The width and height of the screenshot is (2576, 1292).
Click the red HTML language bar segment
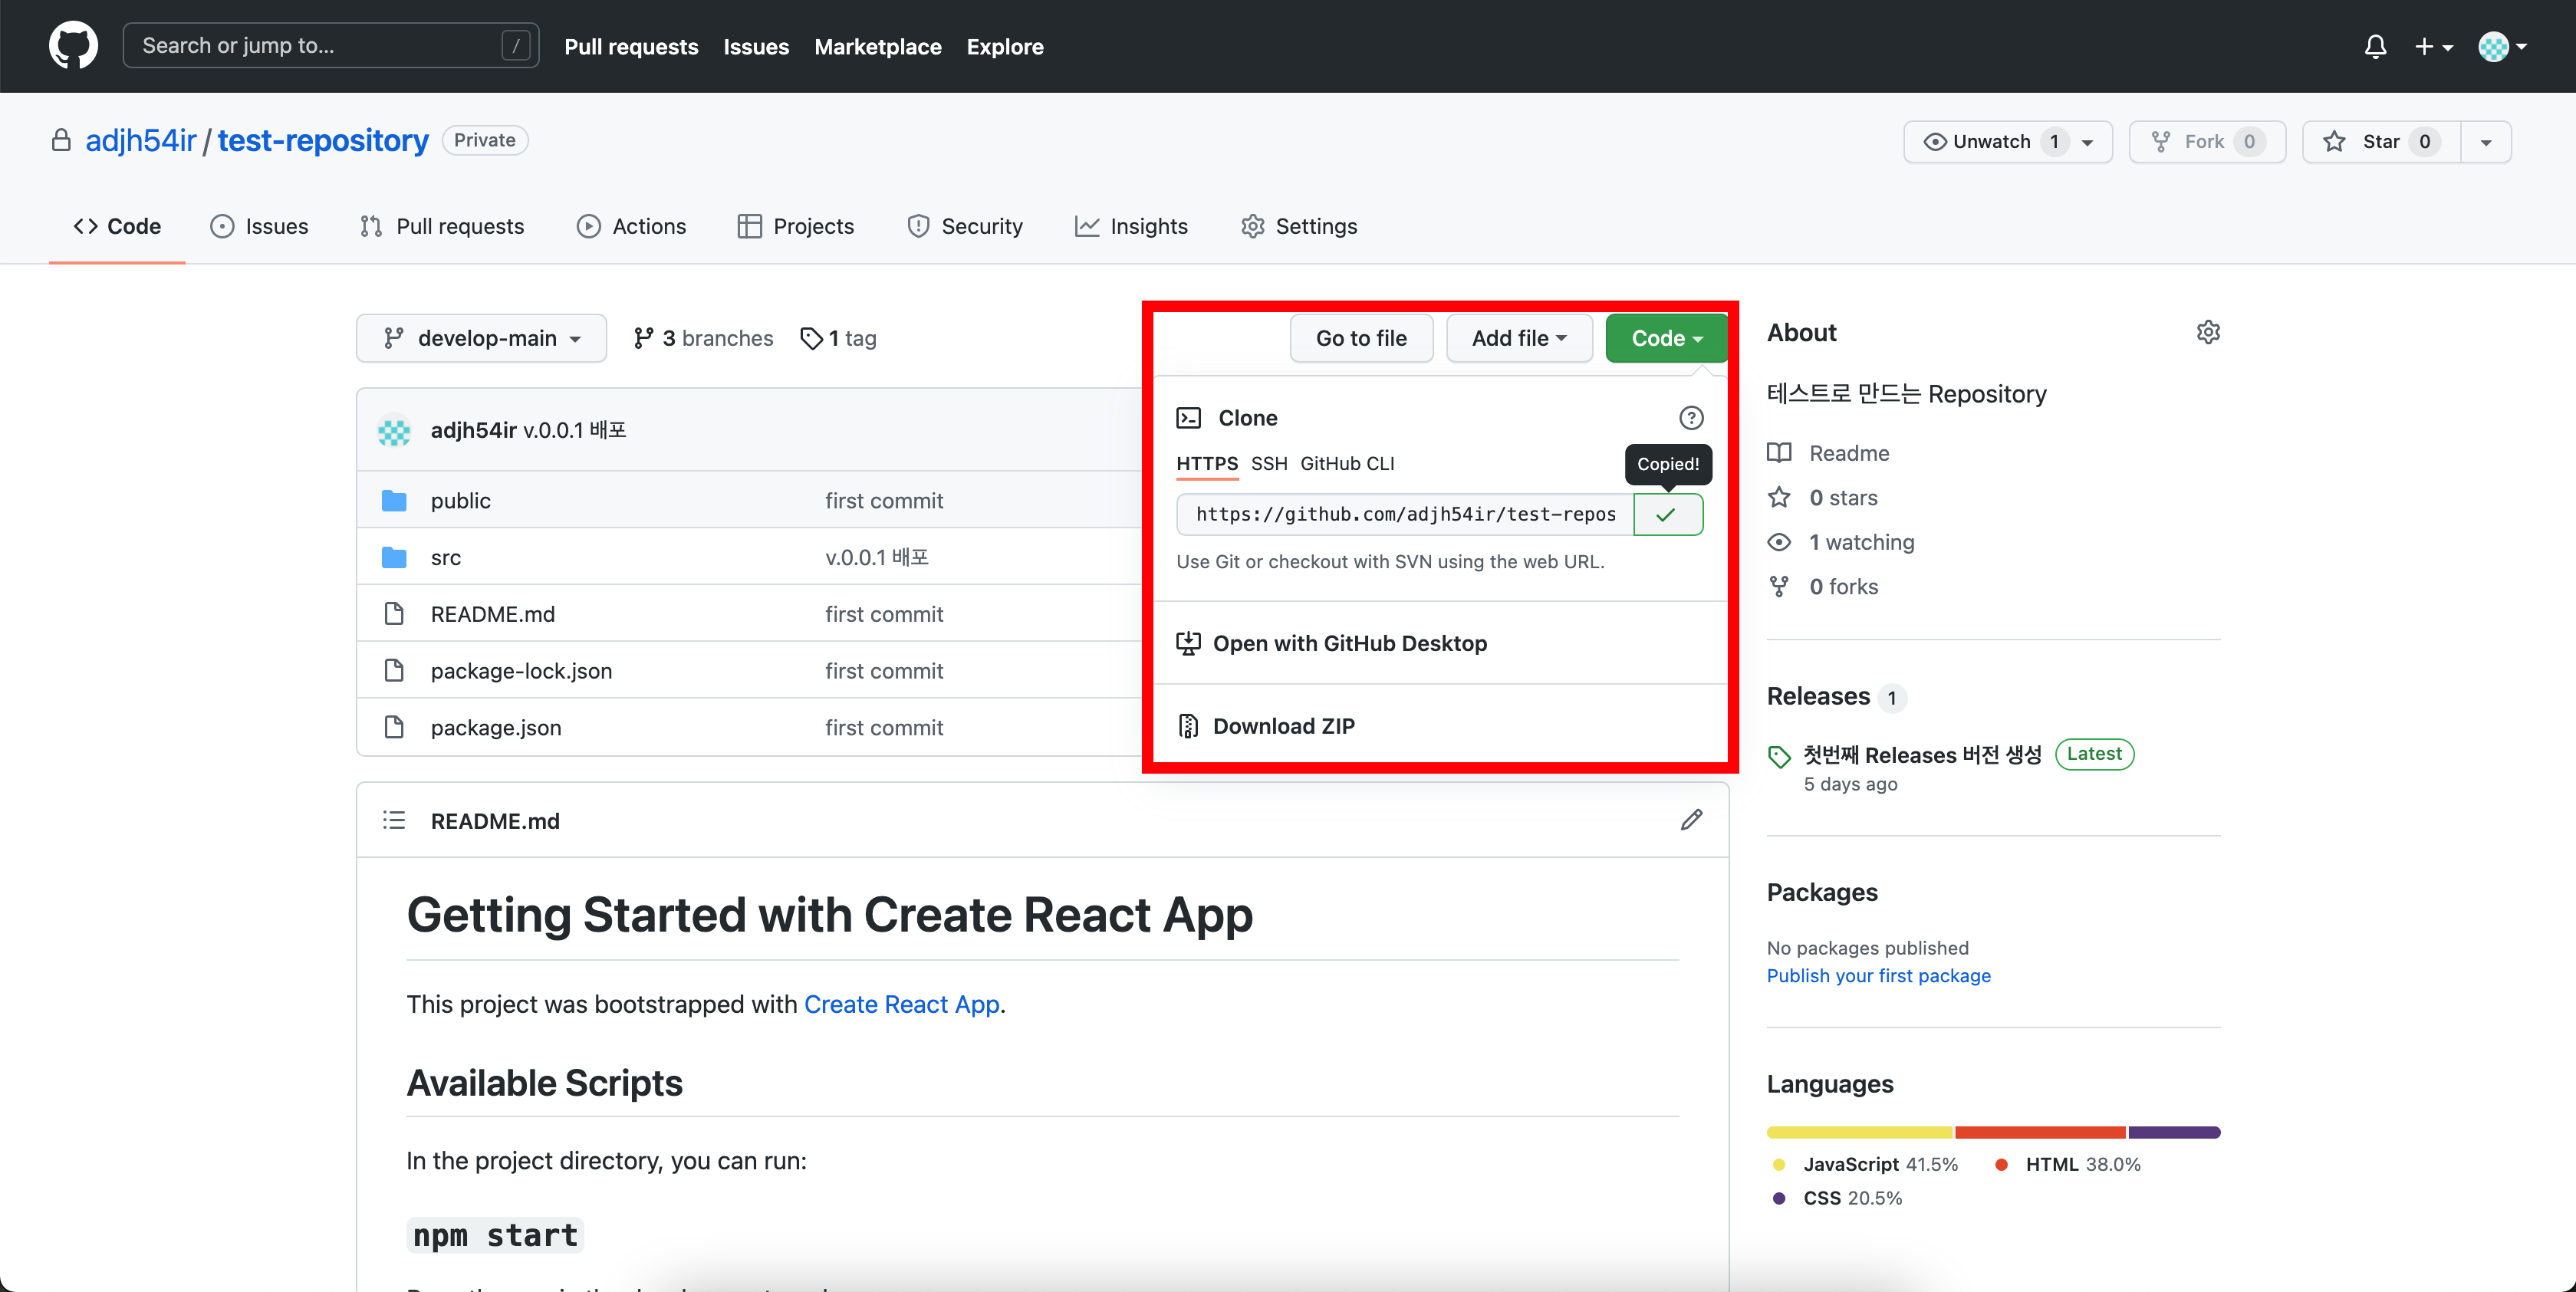(x=2040, y=1133)
